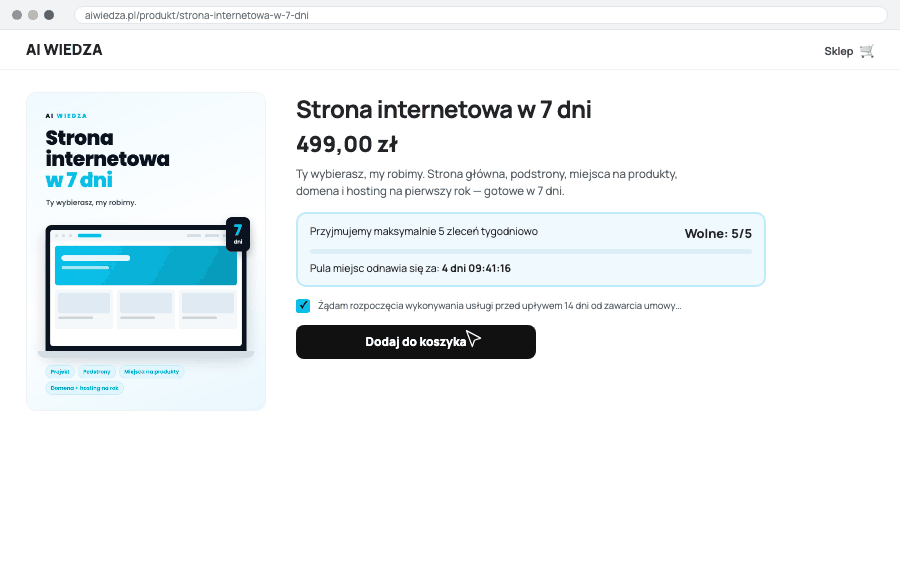
Task: Click the 7 dni badge on the laptop image
Action: coord(238,234)
